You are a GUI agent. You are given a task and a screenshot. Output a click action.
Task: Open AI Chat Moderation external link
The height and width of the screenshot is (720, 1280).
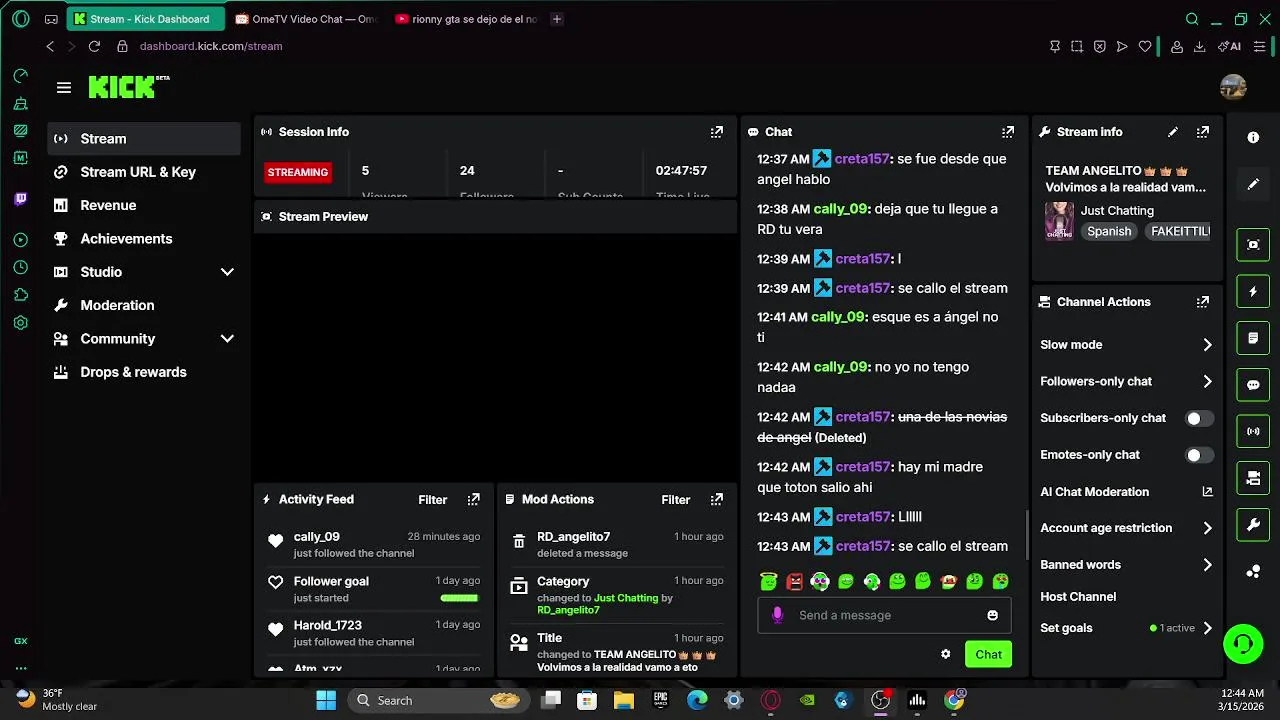click(x=1207, y=492)
